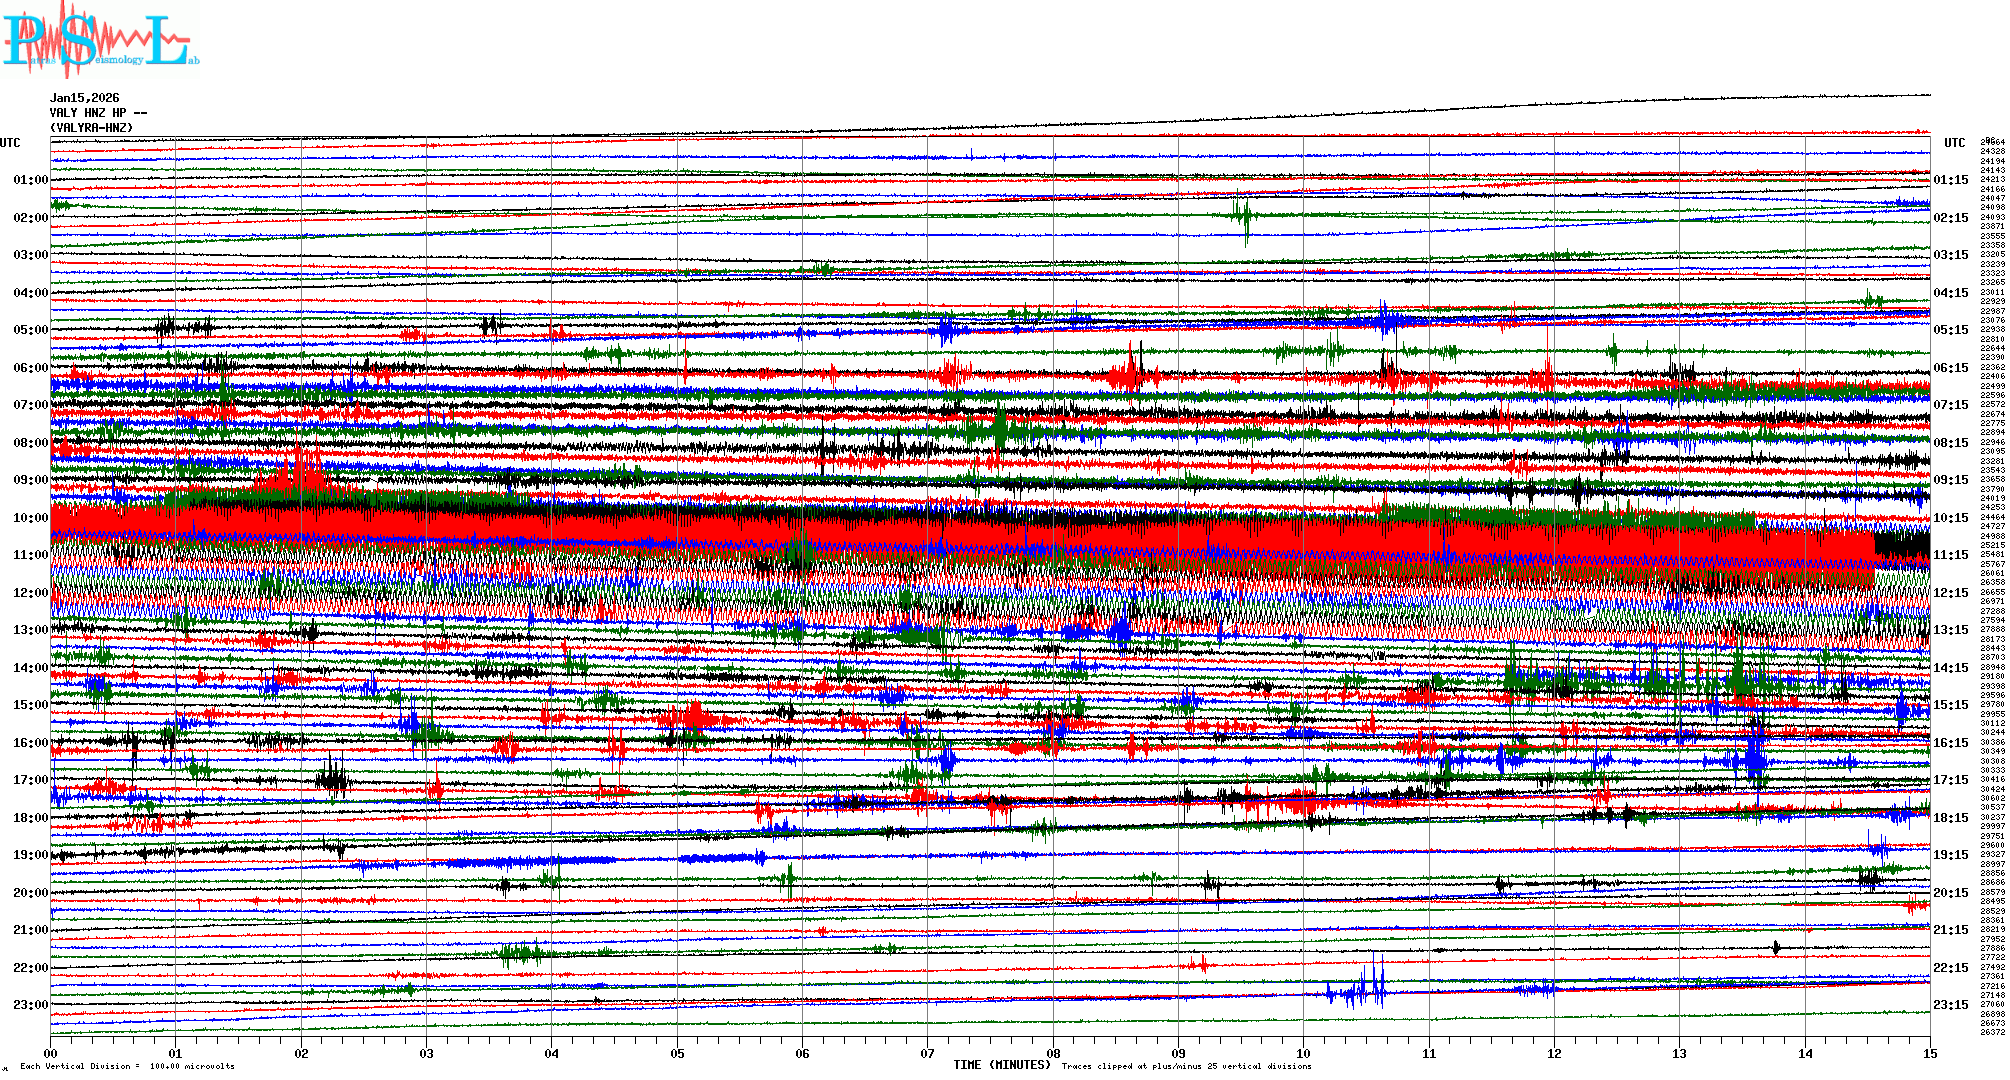Click the PSL Seismology Lab logo
The height and width of the screenshot is (1080, 2010).
coord(100,40)
